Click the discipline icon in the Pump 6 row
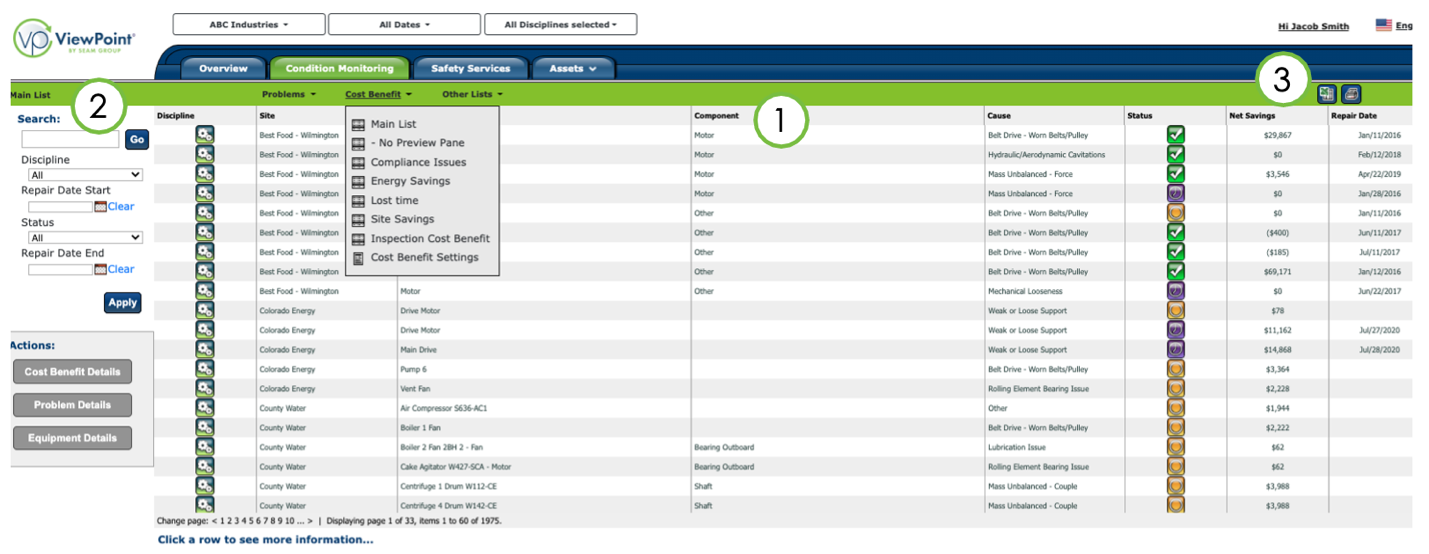 coord(205,369)
